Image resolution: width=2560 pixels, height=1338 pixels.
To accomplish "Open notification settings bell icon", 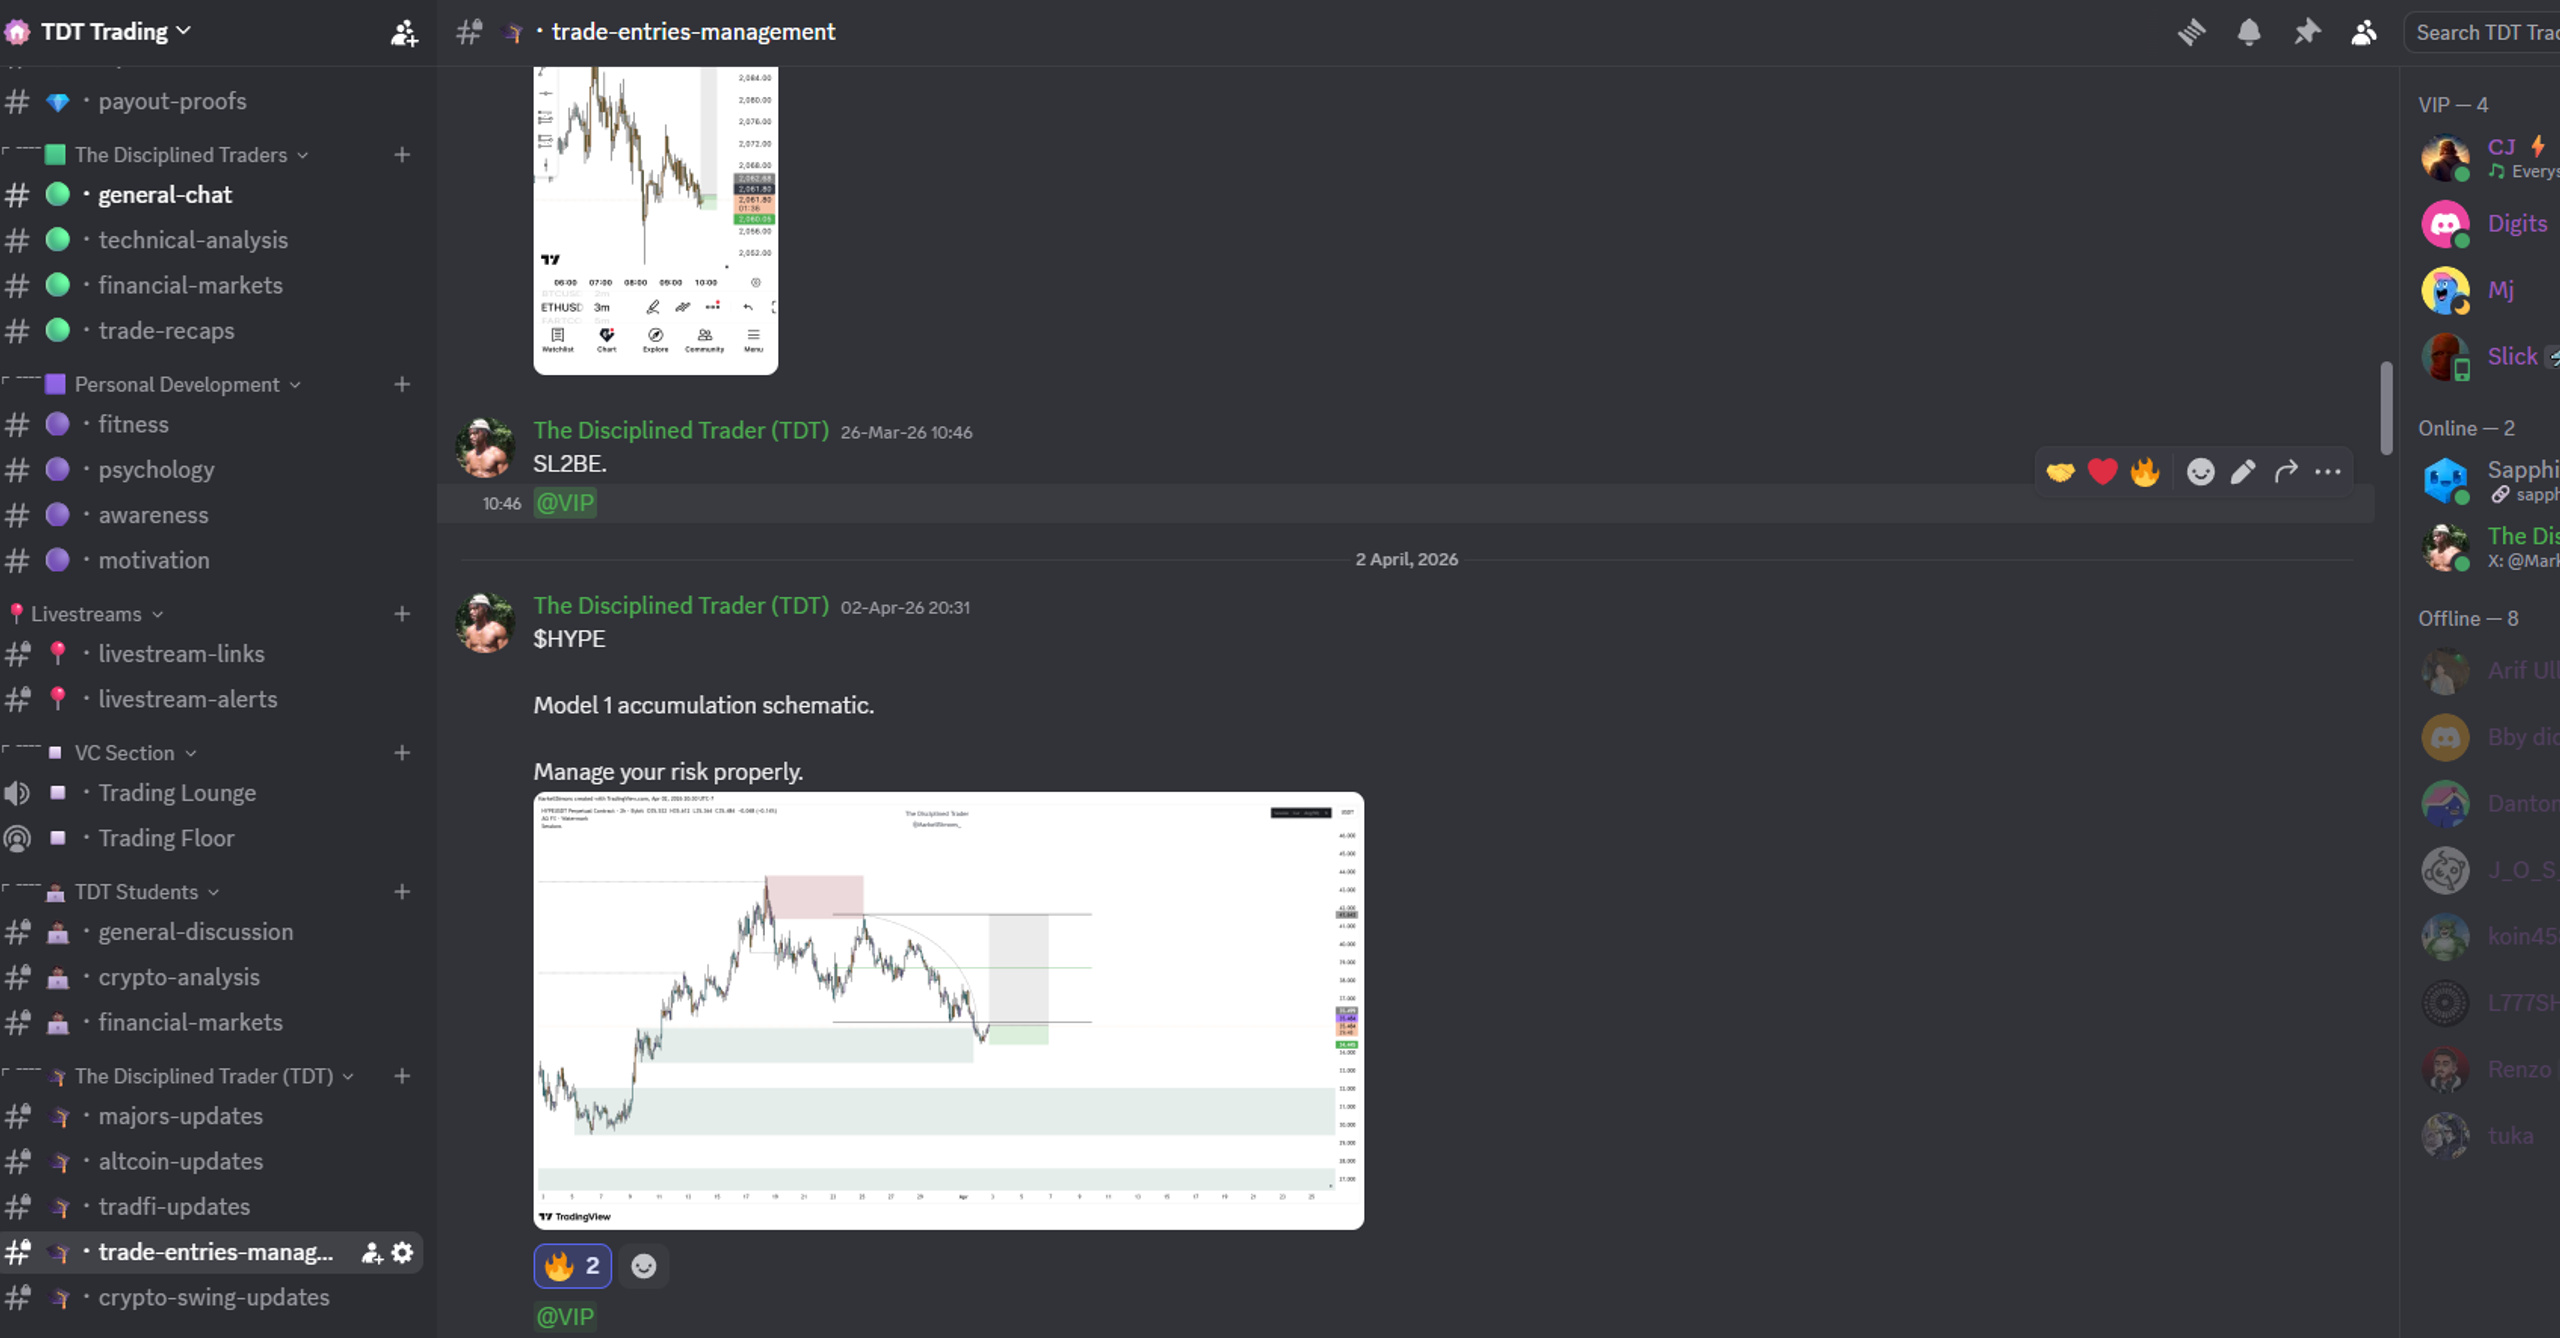I will pyautogui.click(x=2249, y=32).
